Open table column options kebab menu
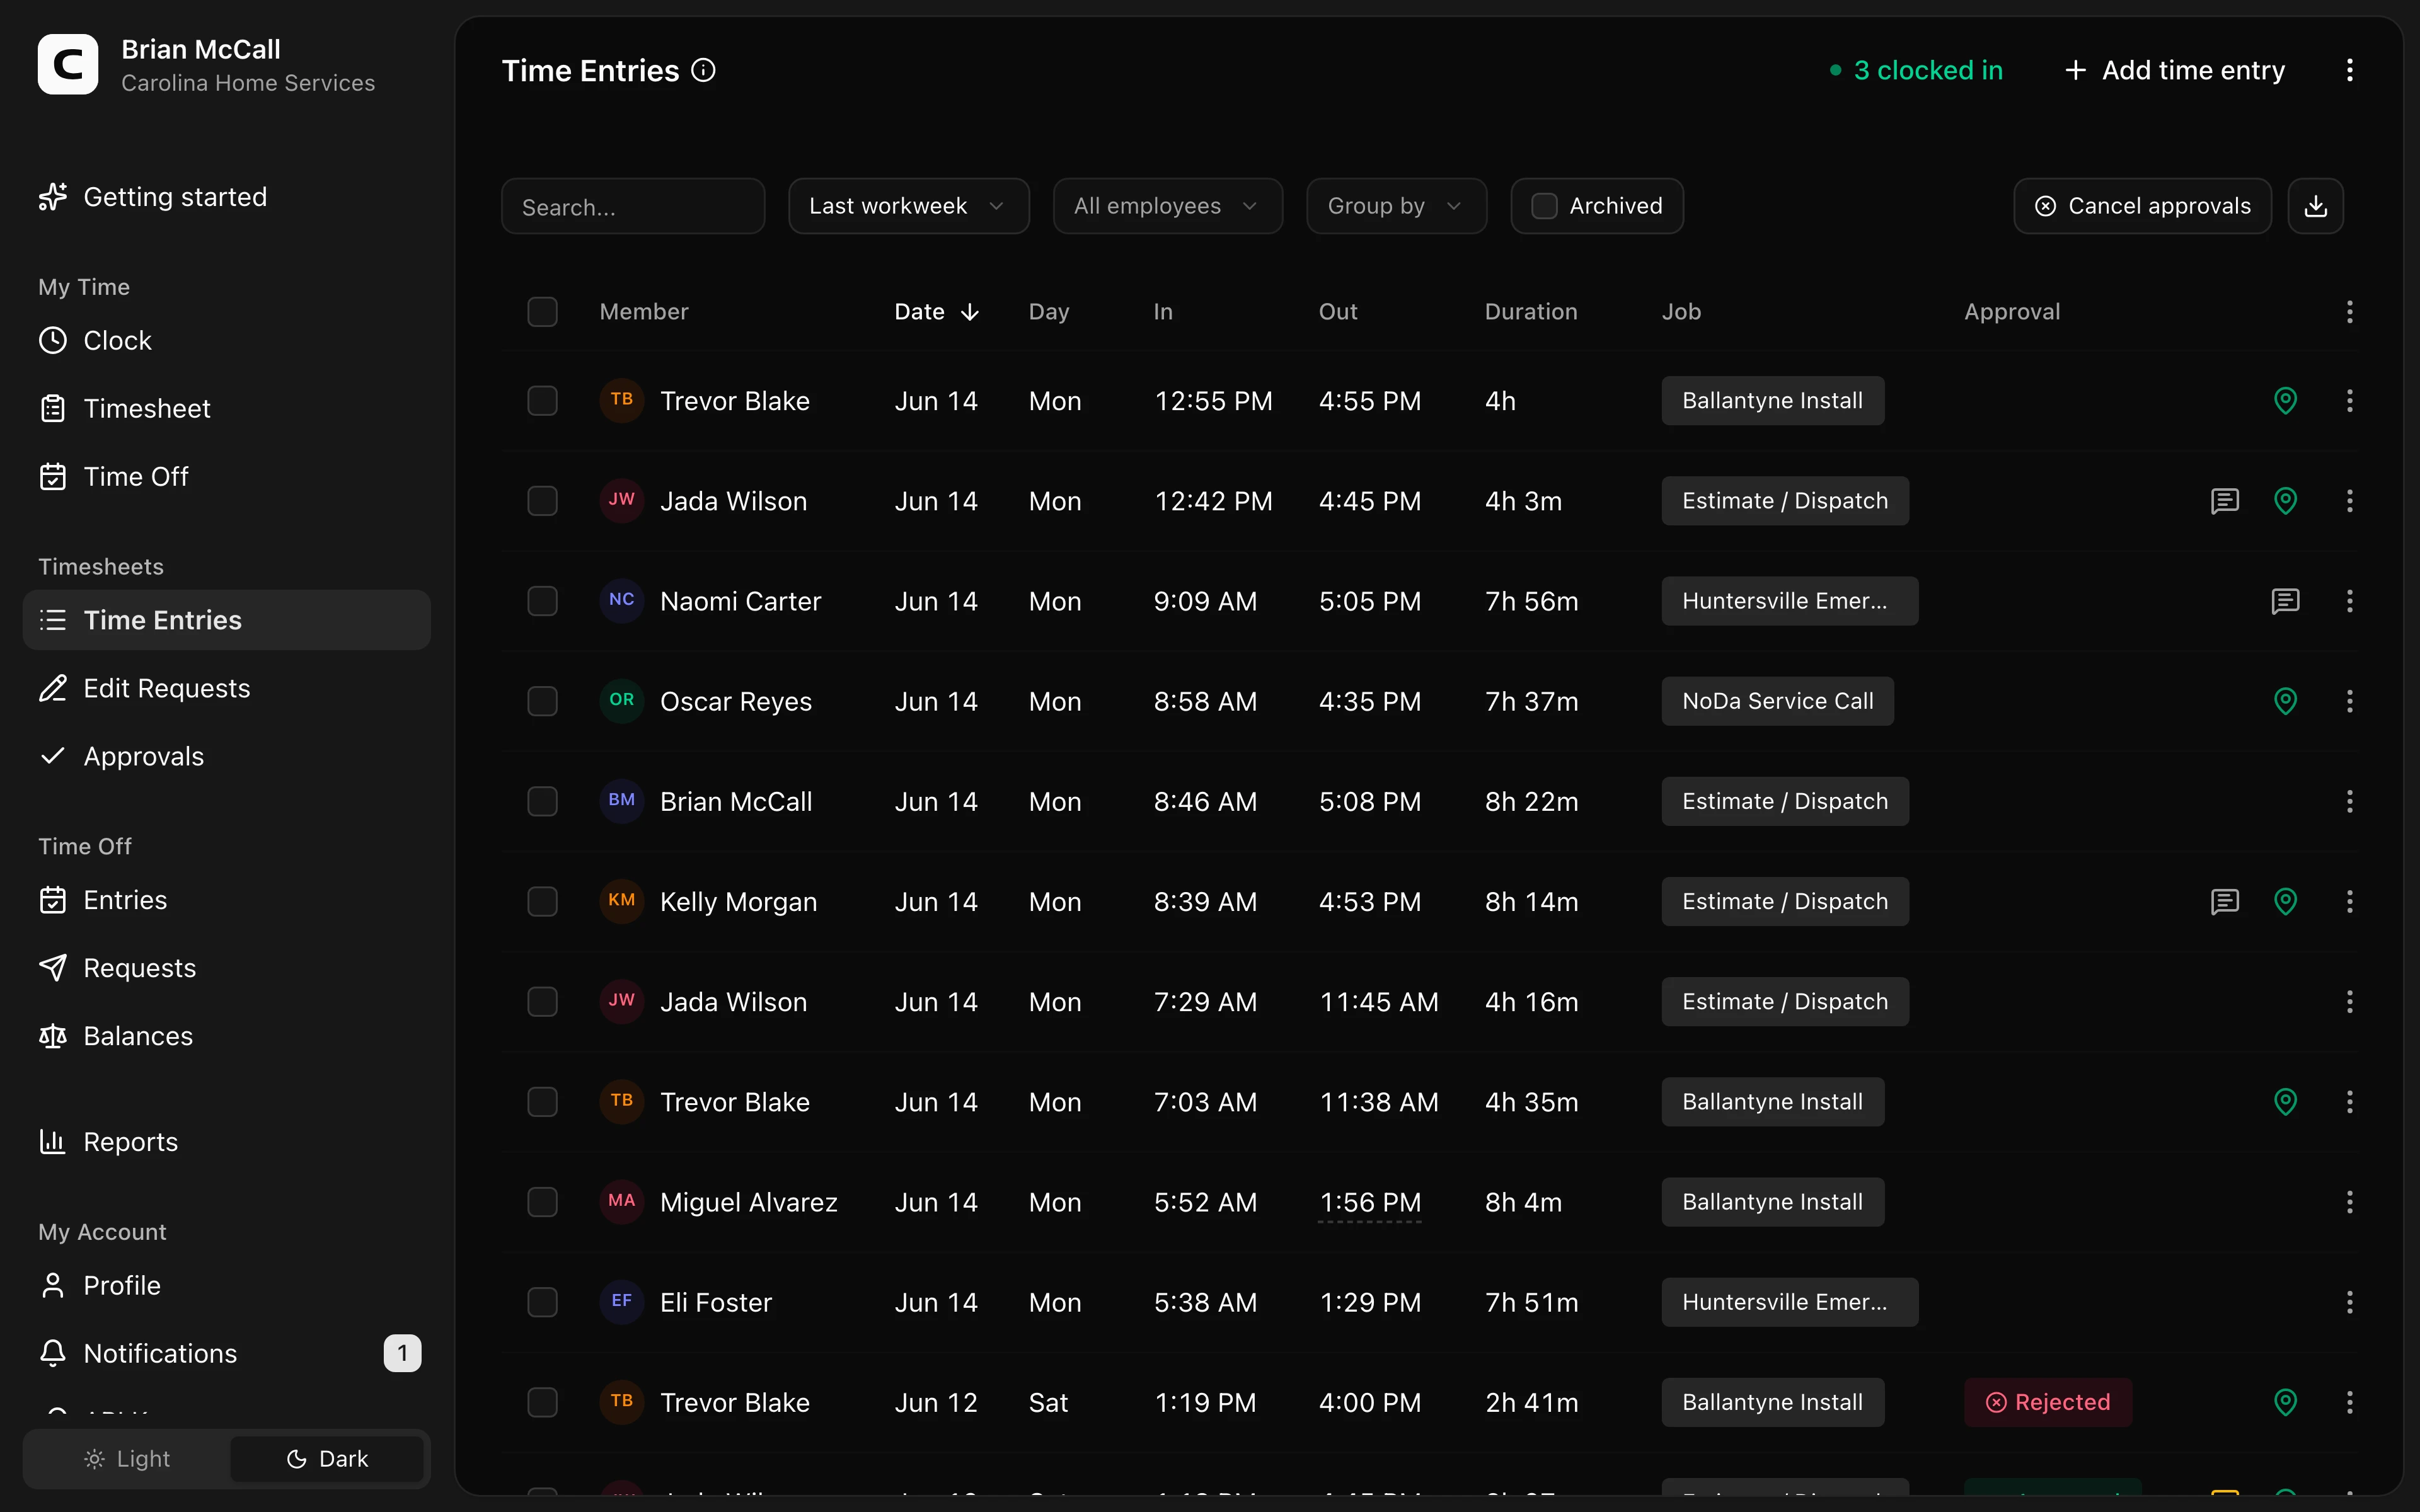The image size is (2420, 1512). (2349, 312)
